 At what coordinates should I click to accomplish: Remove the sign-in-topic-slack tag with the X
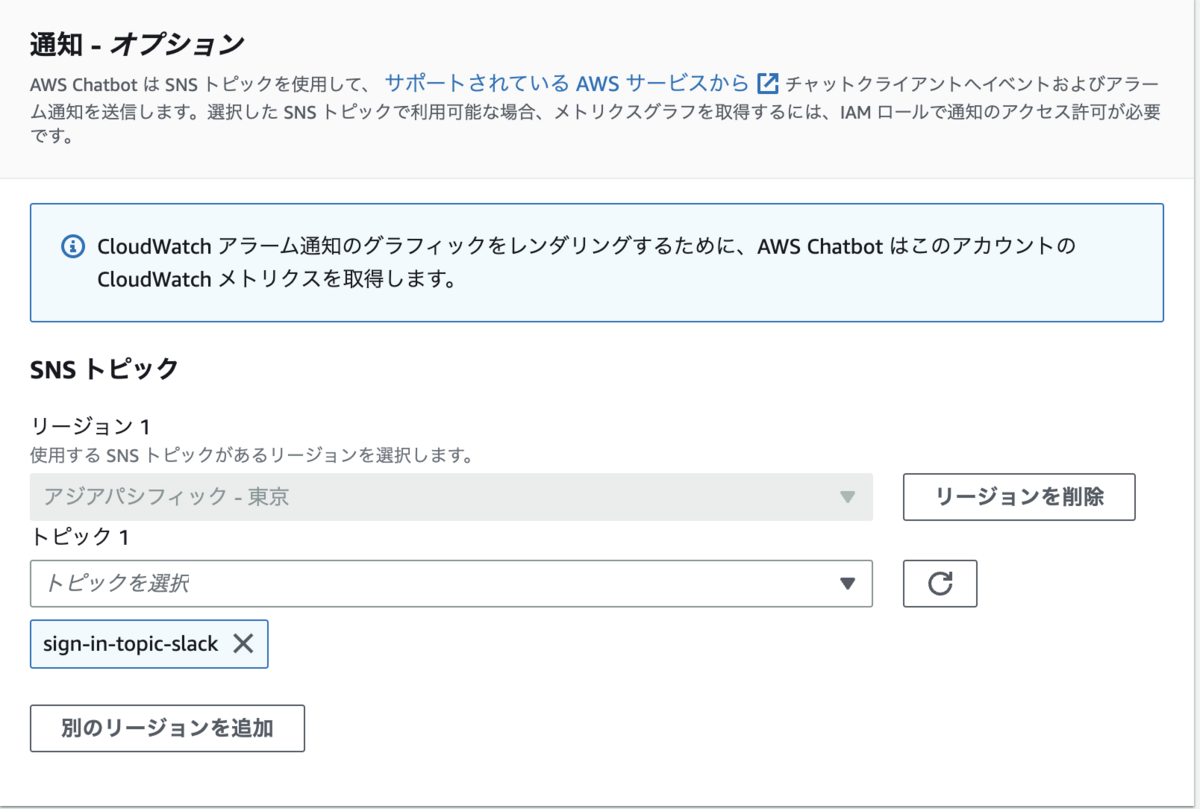[243, 644]
